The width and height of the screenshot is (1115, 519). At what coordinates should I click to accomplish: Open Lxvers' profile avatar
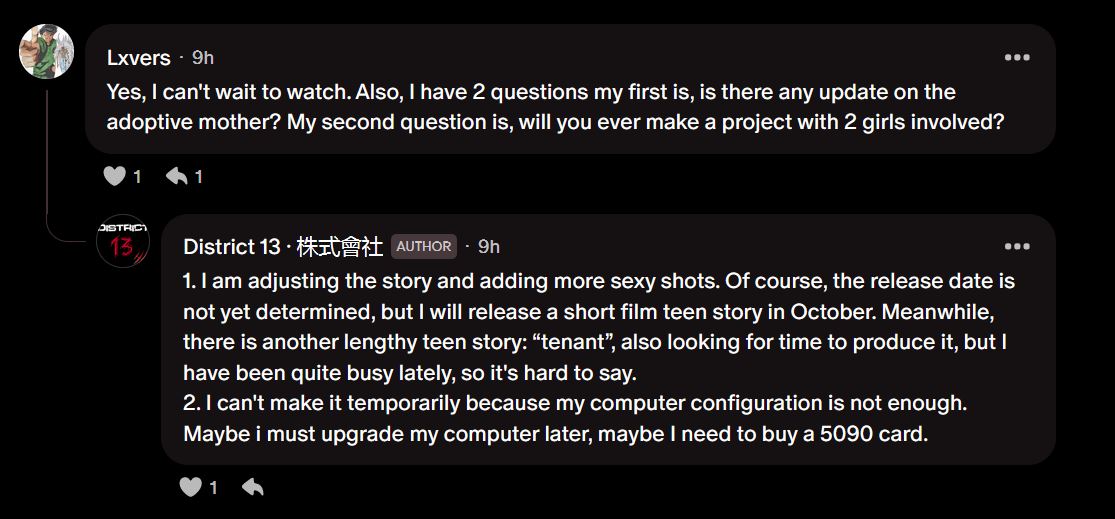tap(46, 51)
